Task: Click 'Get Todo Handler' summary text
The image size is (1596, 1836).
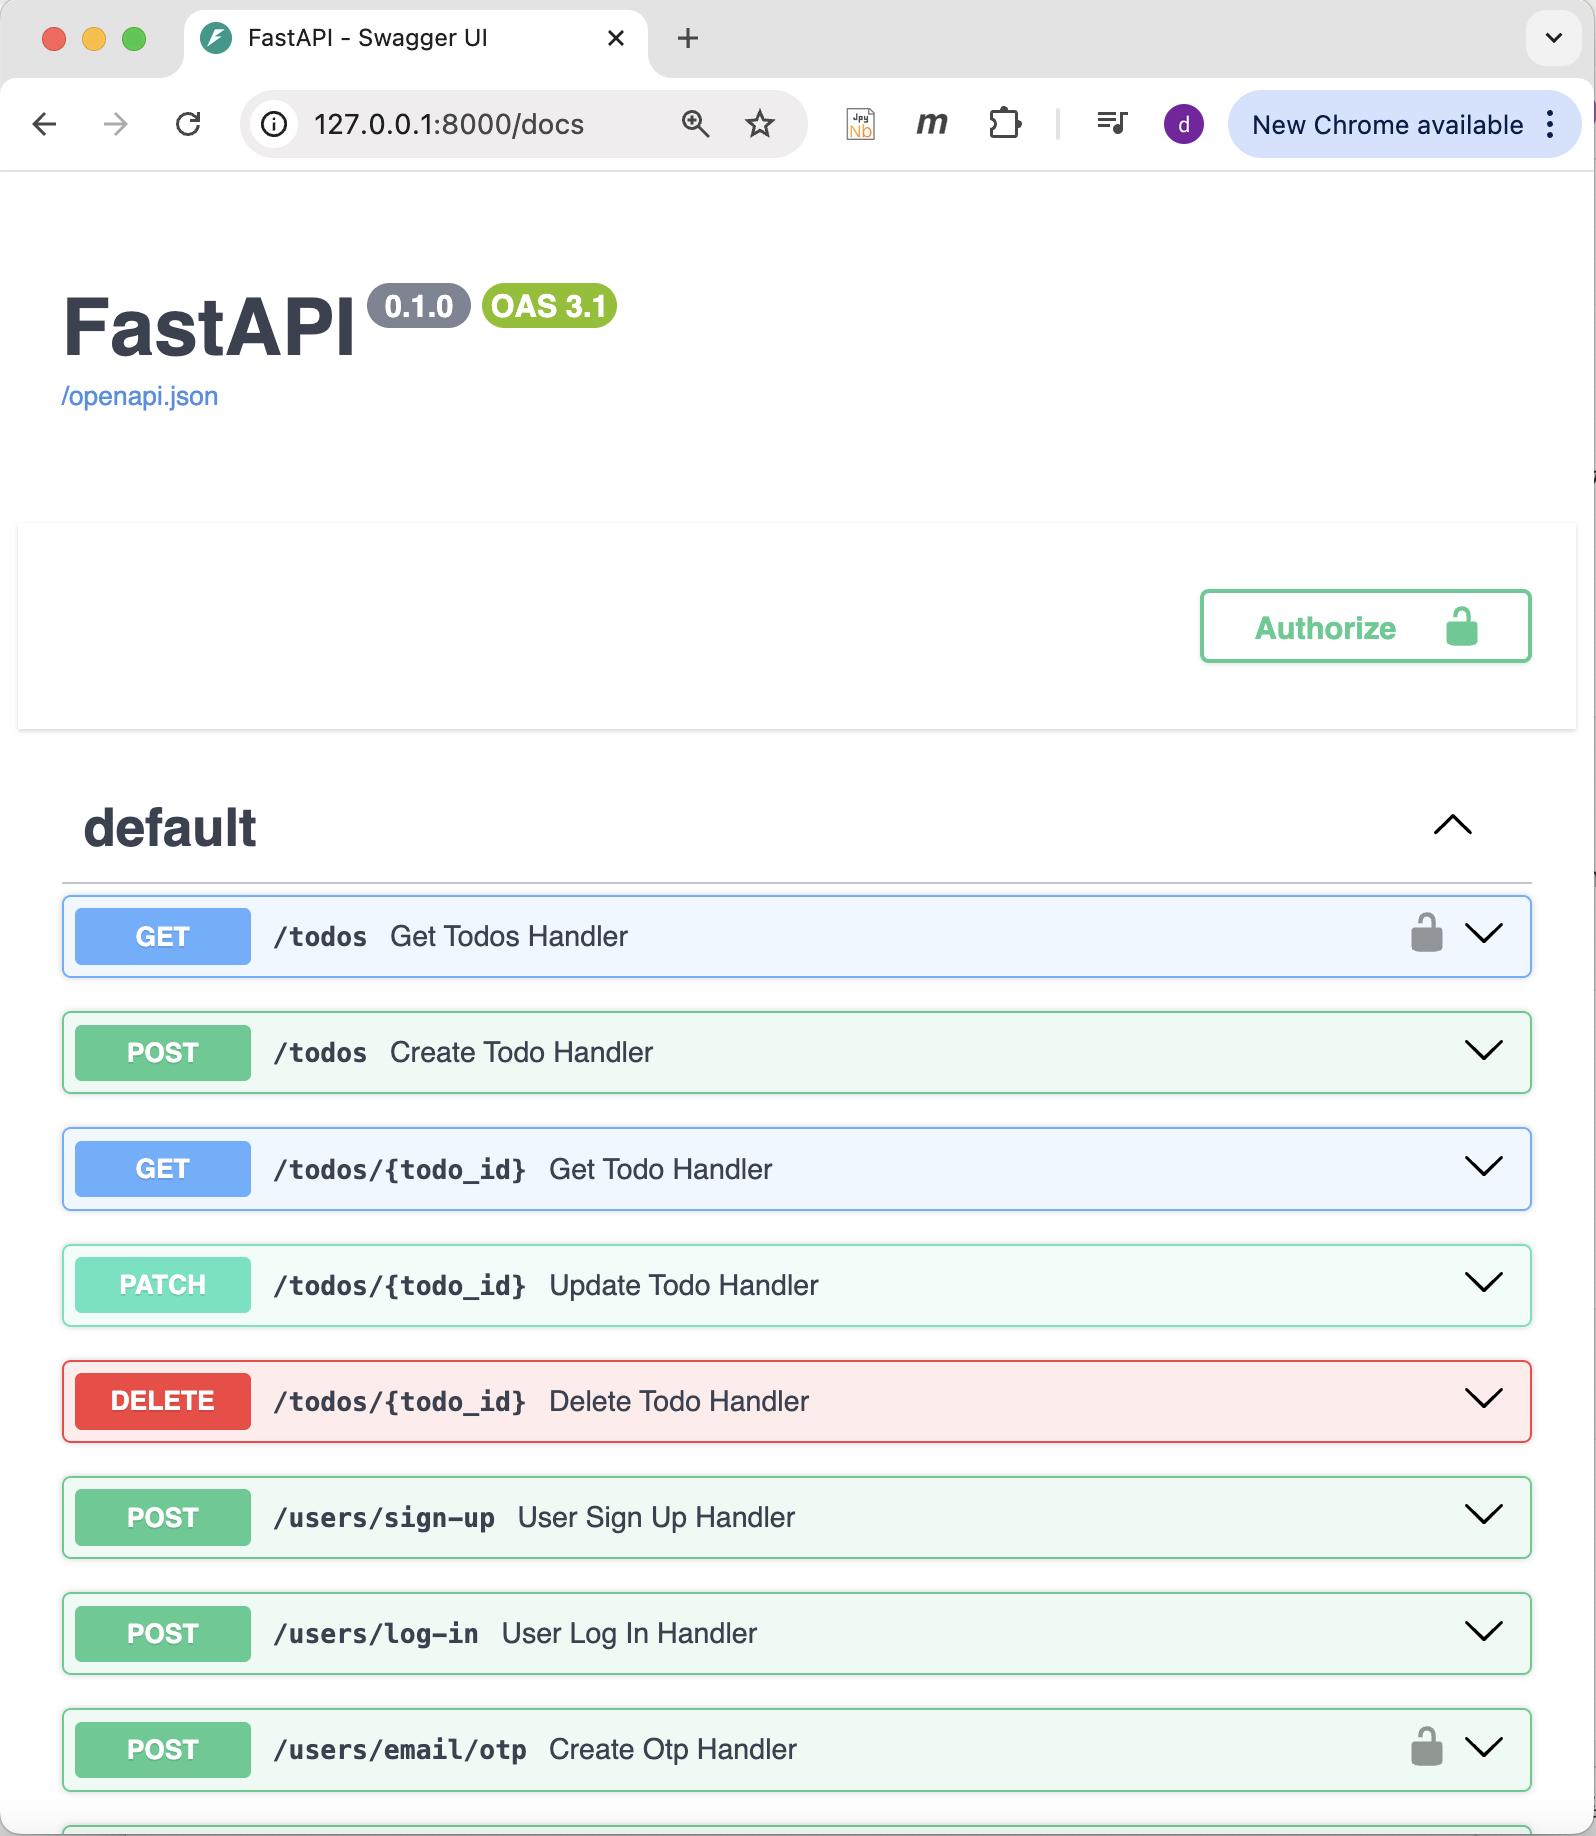Action: point(661,1169)
